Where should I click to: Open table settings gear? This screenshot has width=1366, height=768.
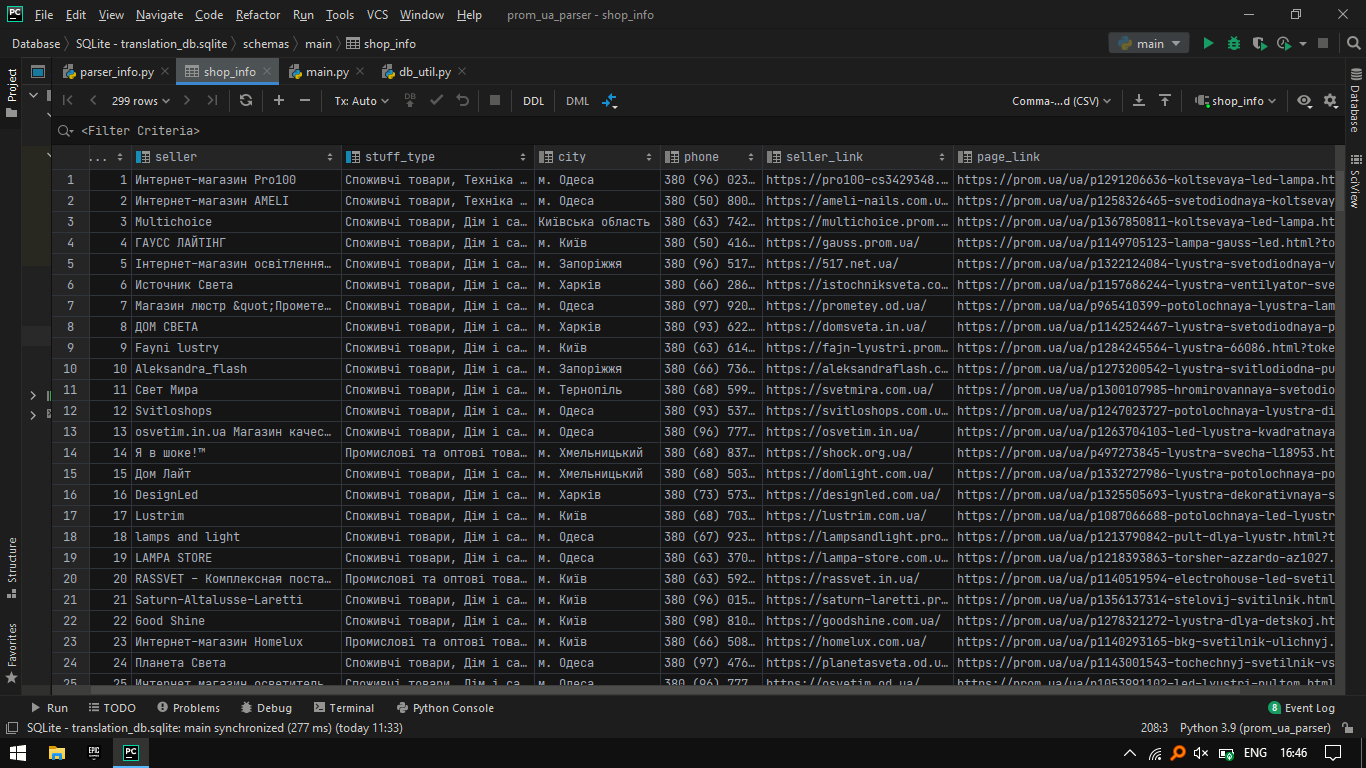click(x=1330, y=101)
